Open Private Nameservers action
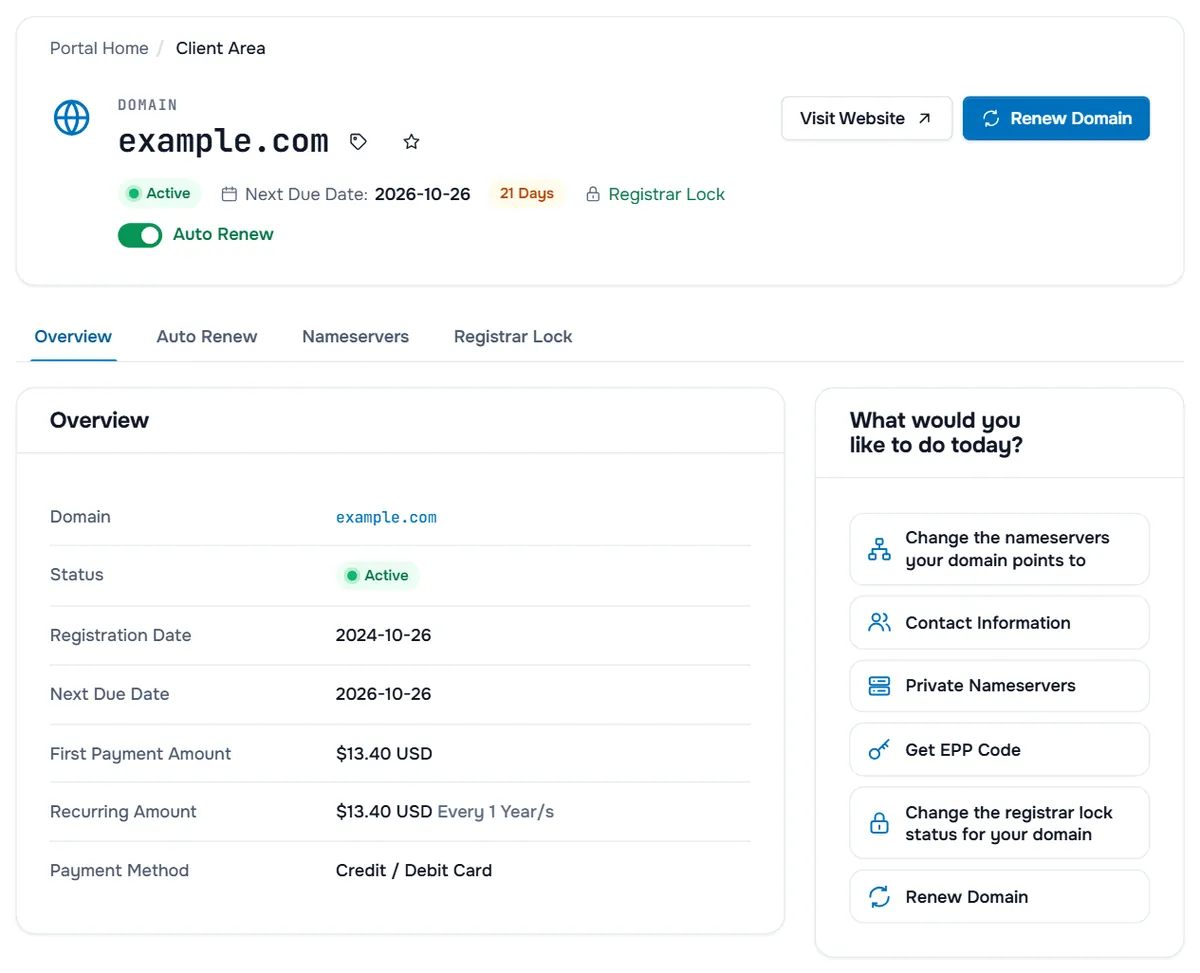This screenshot has width=1200, height=973. 999,686
